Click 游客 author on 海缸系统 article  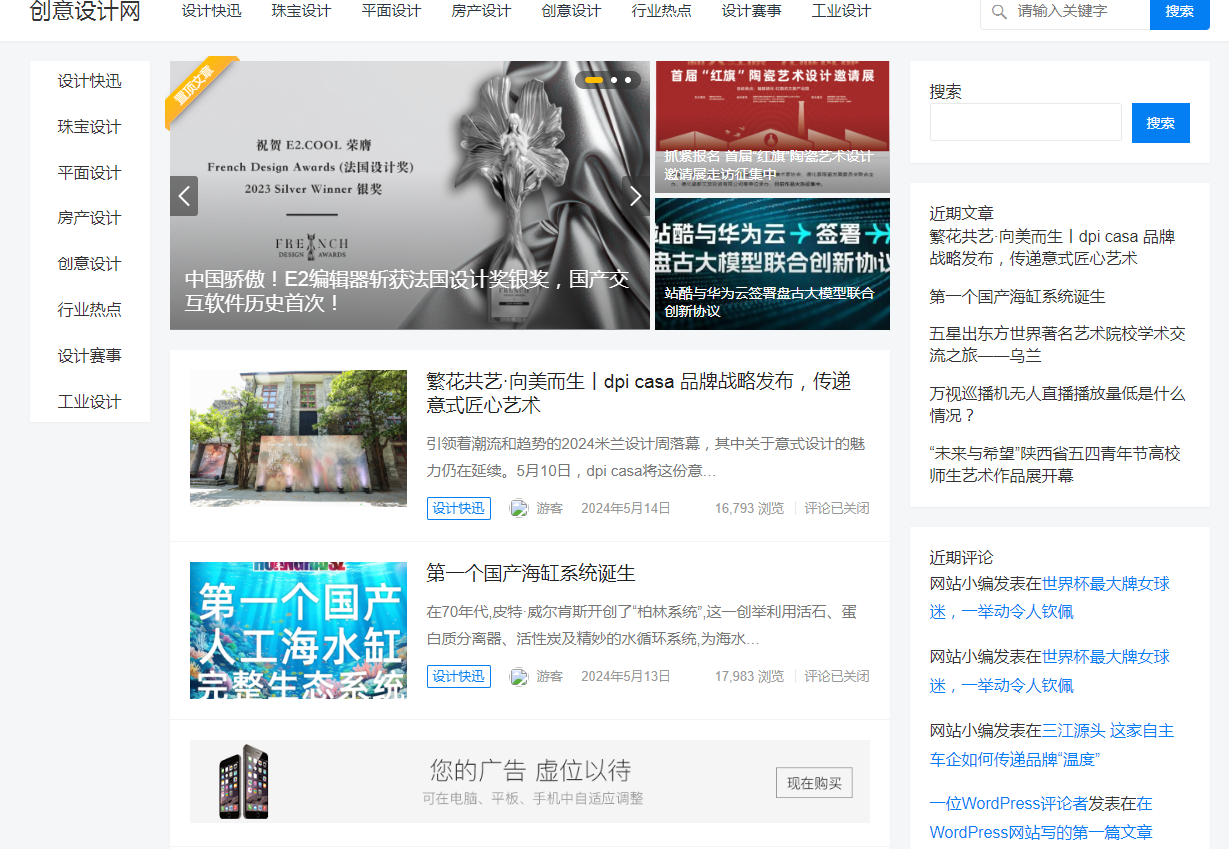[549, 676]
